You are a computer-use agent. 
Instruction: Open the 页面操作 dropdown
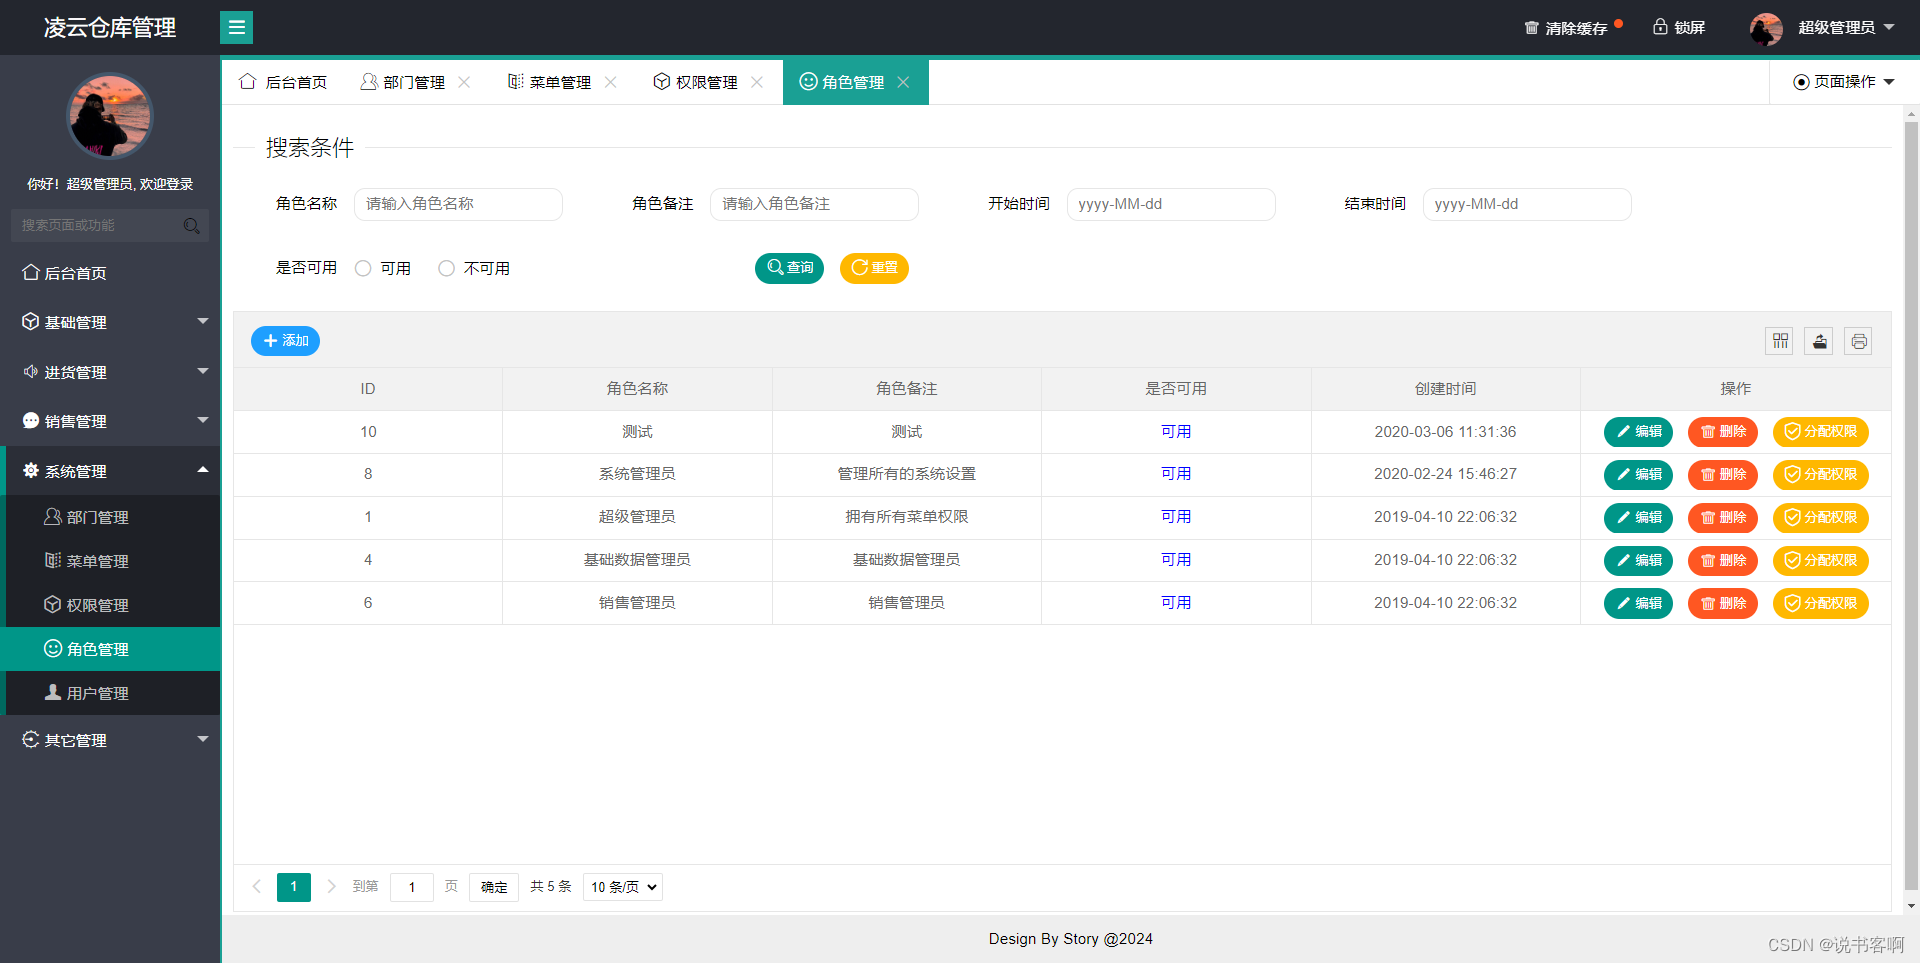(x=1843, y=82)
